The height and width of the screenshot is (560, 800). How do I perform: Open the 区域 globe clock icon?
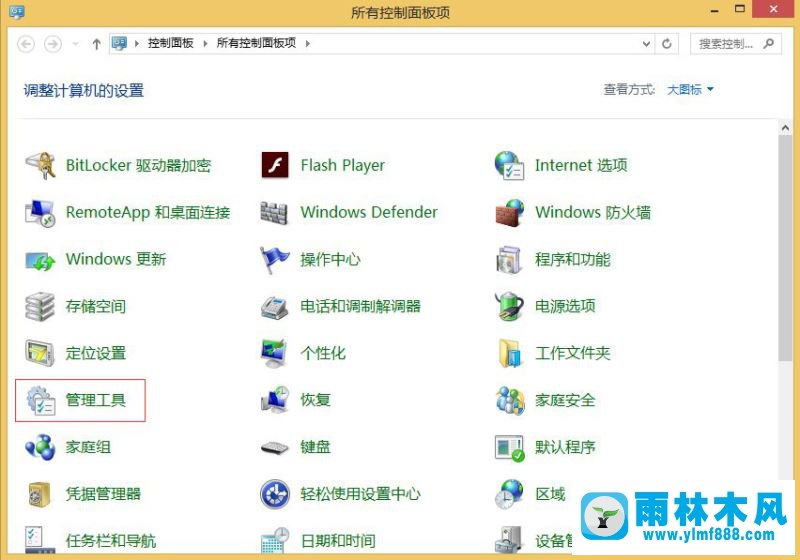coord(509,494)
